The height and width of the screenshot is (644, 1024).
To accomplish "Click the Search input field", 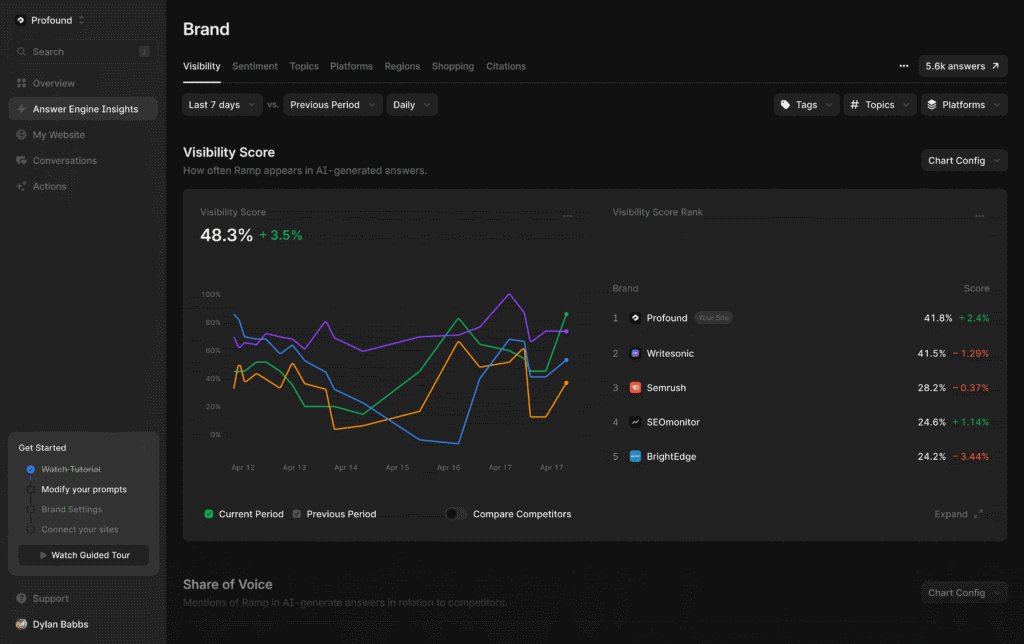I will (x=82, y=52).
